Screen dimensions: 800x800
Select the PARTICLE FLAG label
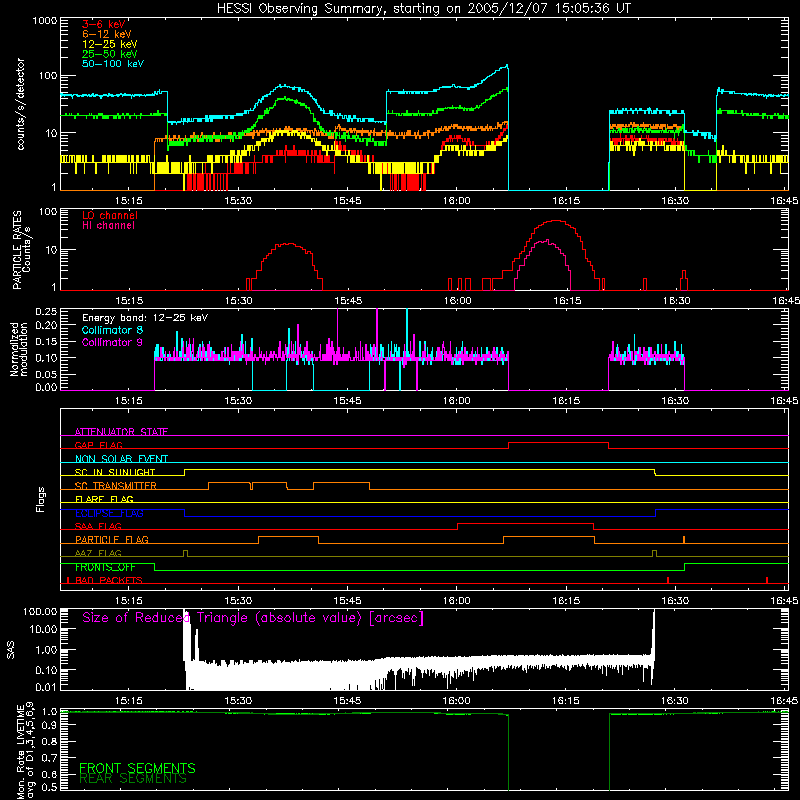tap(112, 539)
